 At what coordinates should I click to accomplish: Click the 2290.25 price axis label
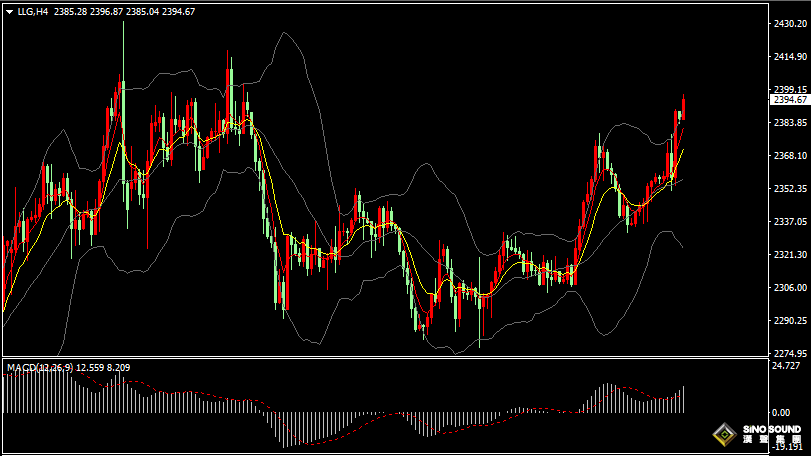tap(789, 320)
